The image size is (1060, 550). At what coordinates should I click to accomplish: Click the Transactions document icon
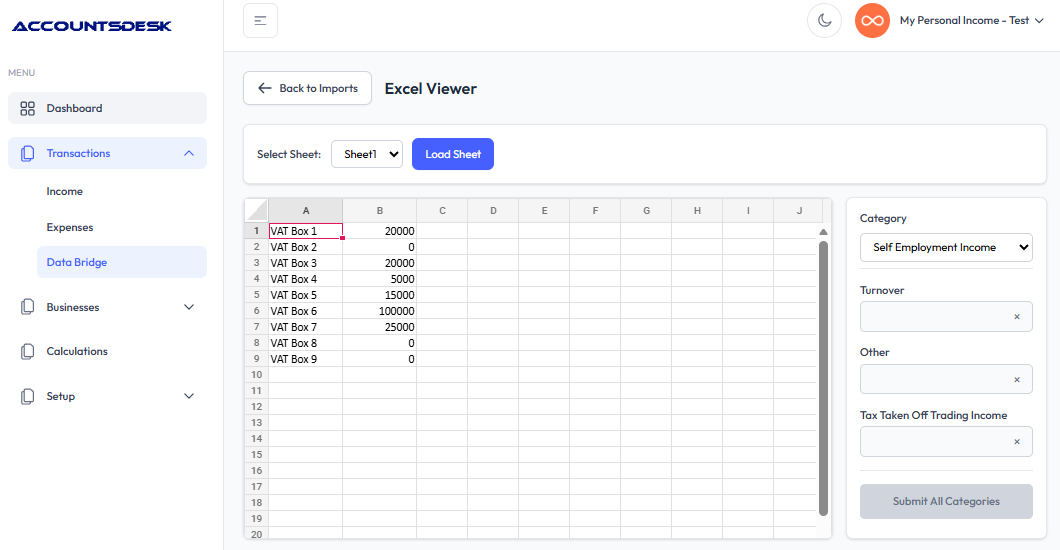pyautogui.click(x=28, y=153)
